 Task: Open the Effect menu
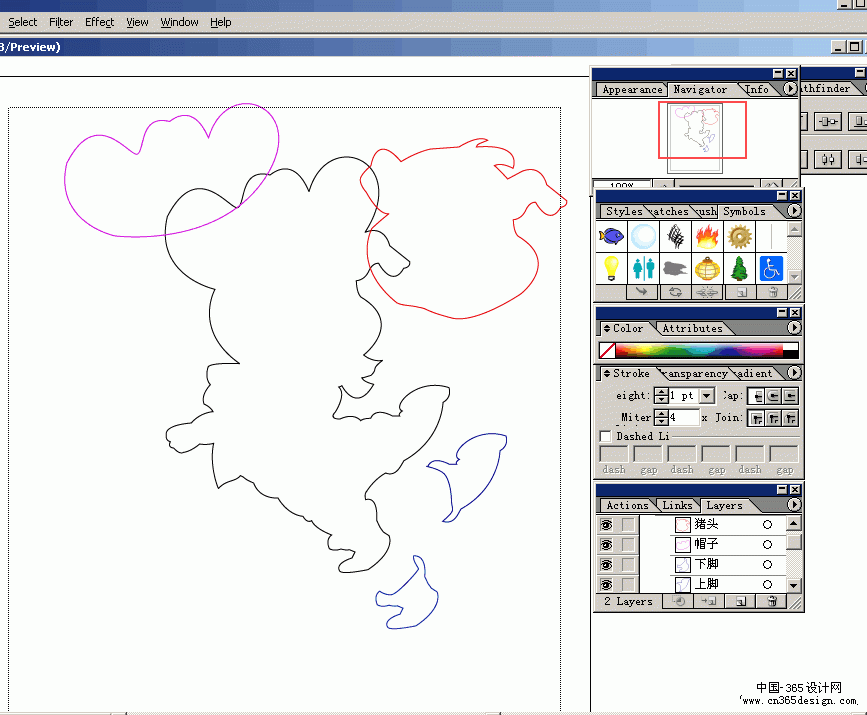point(100,22)
